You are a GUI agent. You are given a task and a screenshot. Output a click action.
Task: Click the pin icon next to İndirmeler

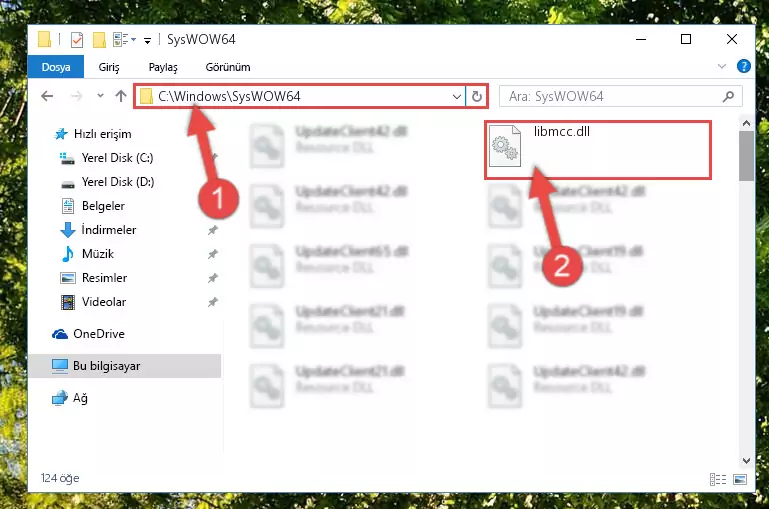(212, 230)
